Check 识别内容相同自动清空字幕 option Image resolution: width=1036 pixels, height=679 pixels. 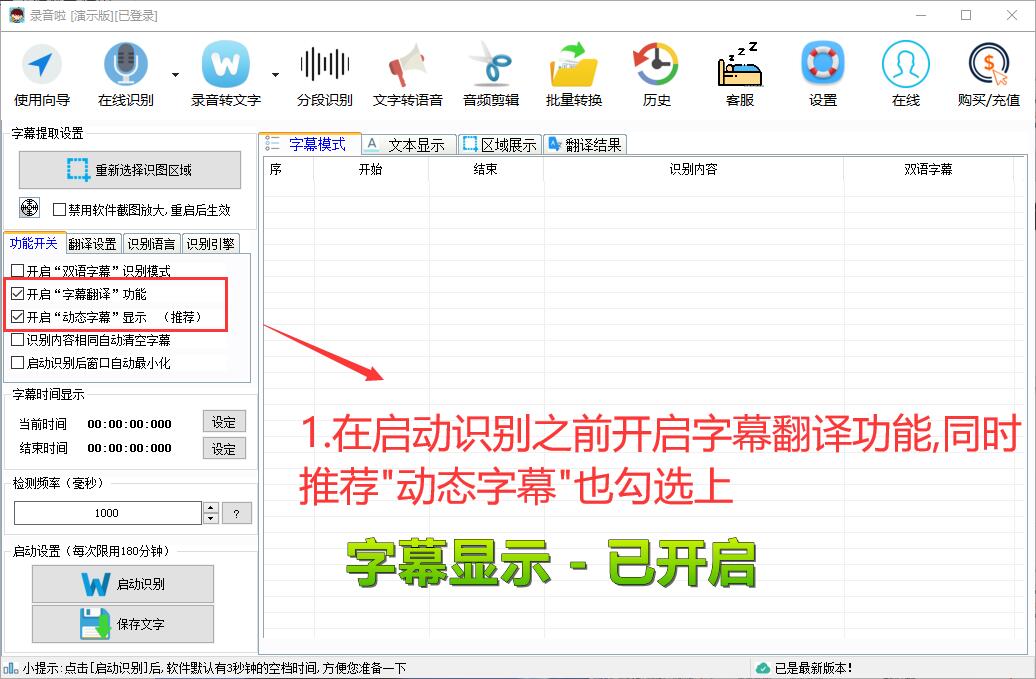click(x=17, y=340)
